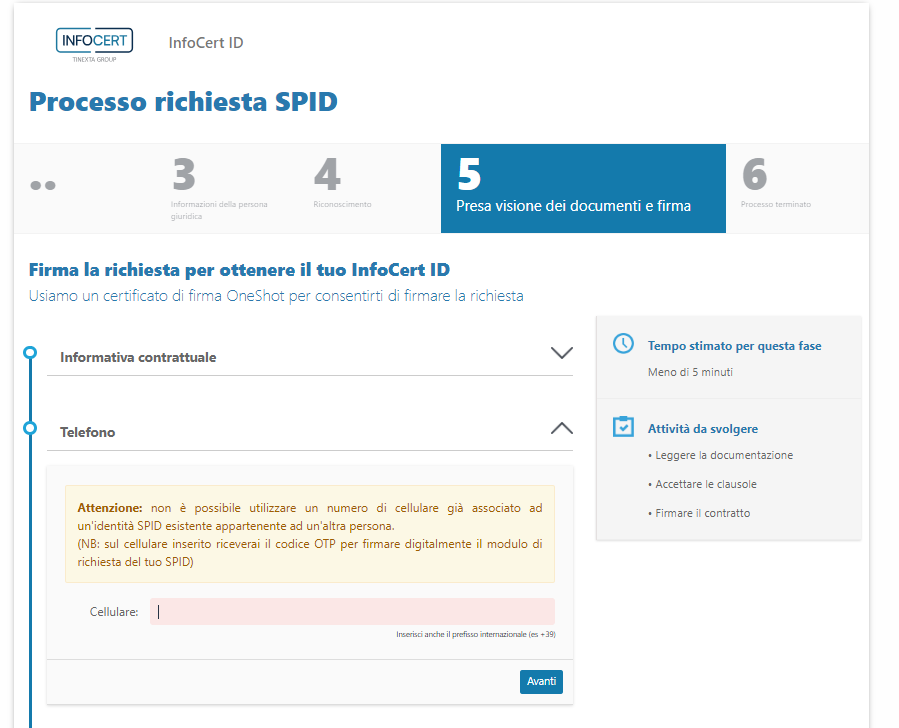899x728 pixels.
Task: Click the timeline circle next to Informativa contrattuale
Action: pos(30,353)
